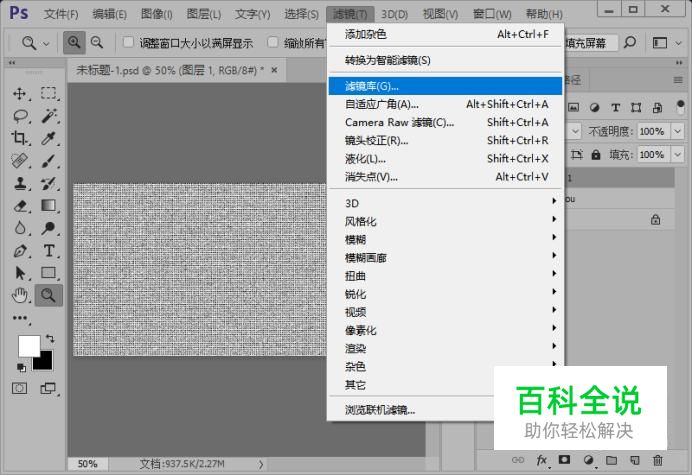Create a new layer icon
The height and width of the screenshot is (475, 692).
634,460
